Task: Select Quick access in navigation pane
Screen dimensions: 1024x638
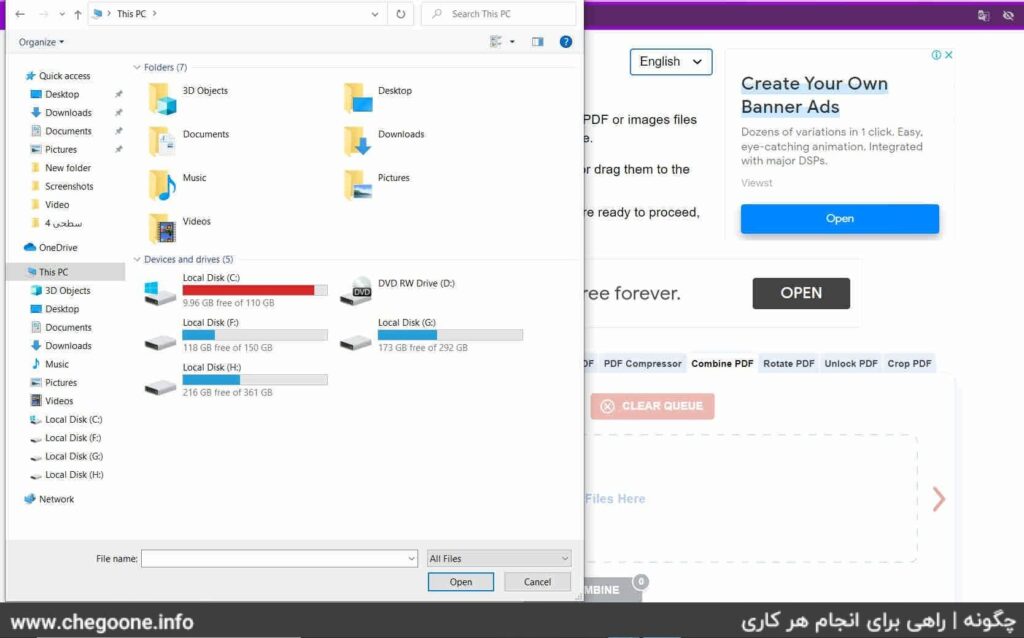Action: point(57,76)
